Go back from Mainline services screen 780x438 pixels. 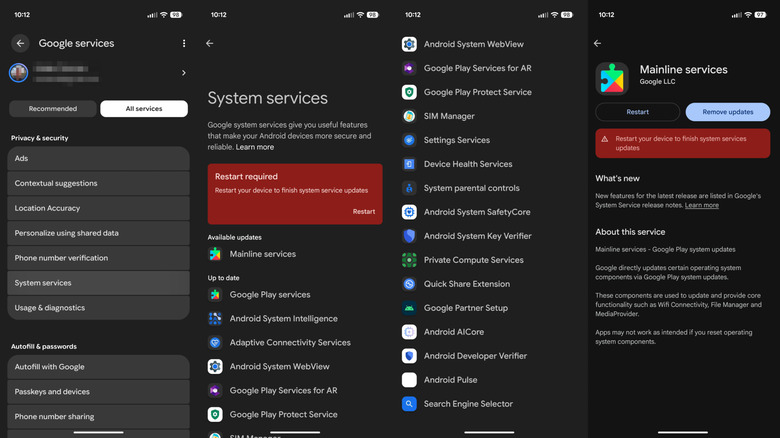point(597,43)
